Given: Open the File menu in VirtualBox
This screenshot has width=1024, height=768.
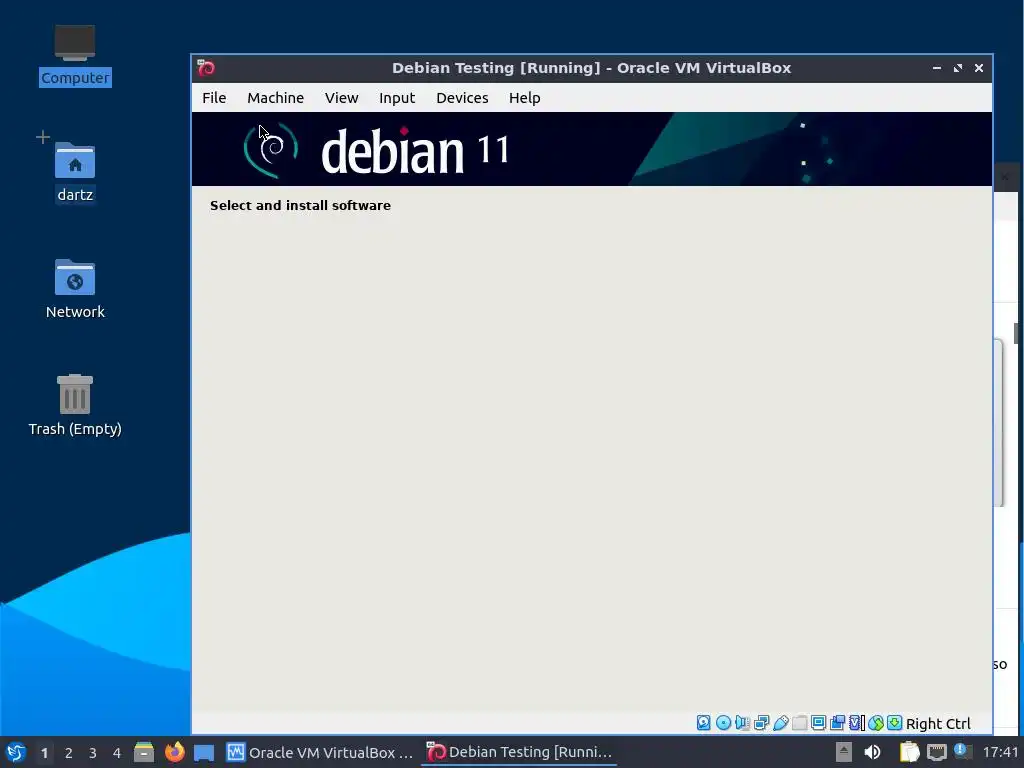Looking at the screenshot, I should (214, 98).
